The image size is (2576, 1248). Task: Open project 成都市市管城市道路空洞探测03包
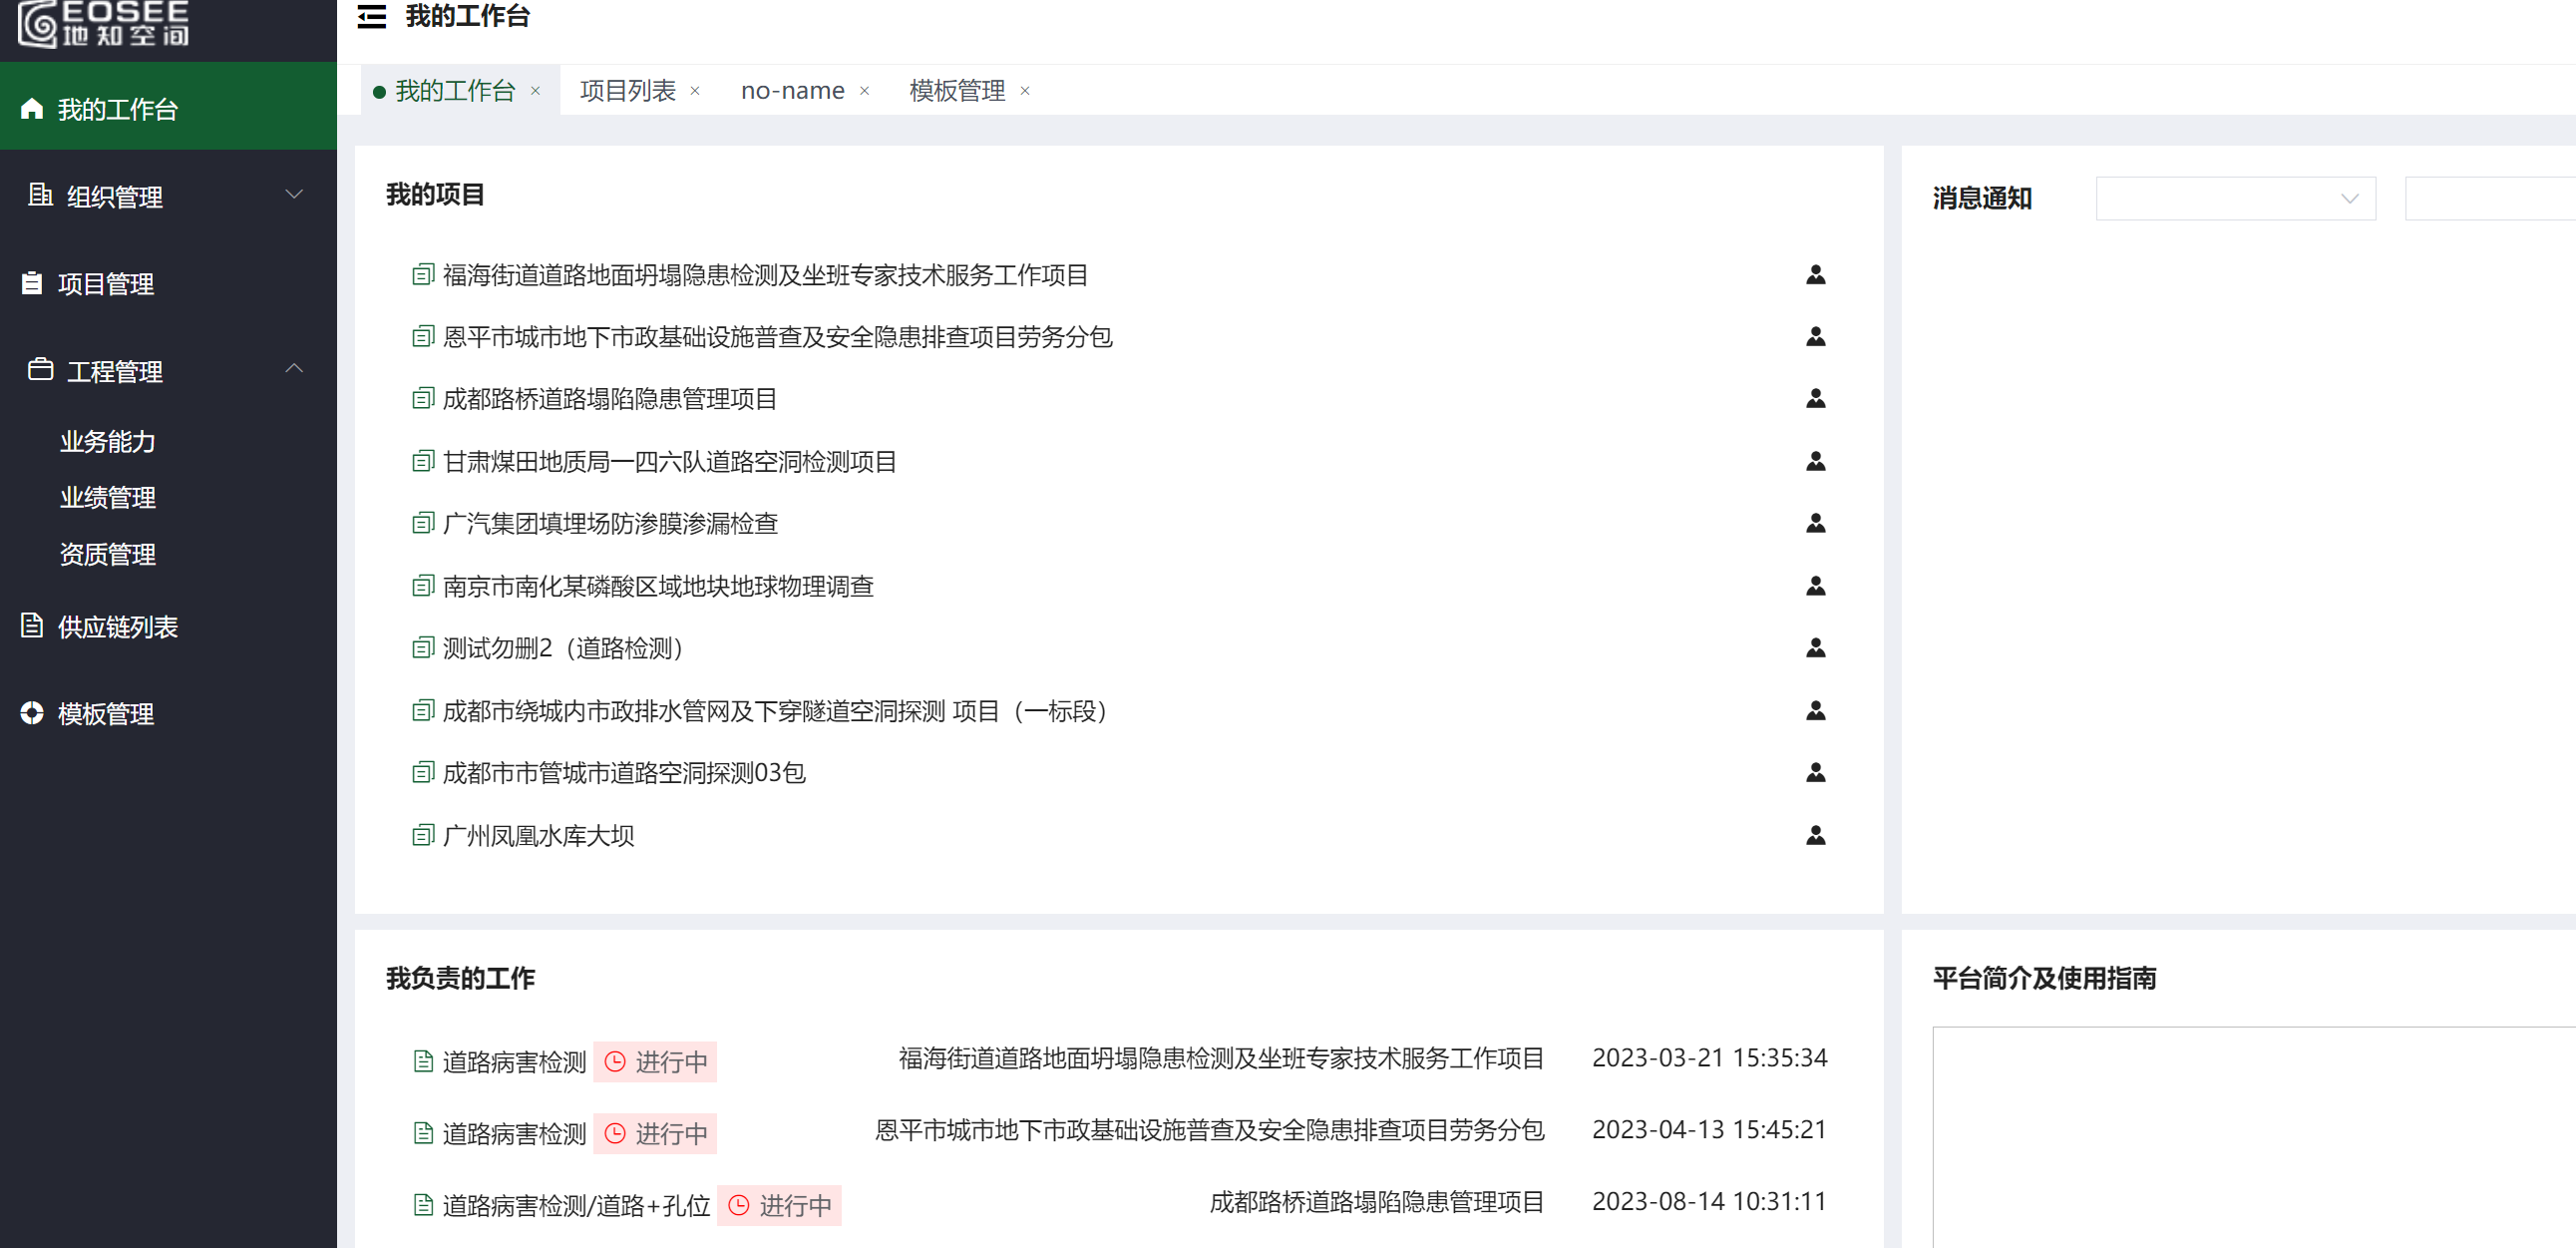[624, 773]
